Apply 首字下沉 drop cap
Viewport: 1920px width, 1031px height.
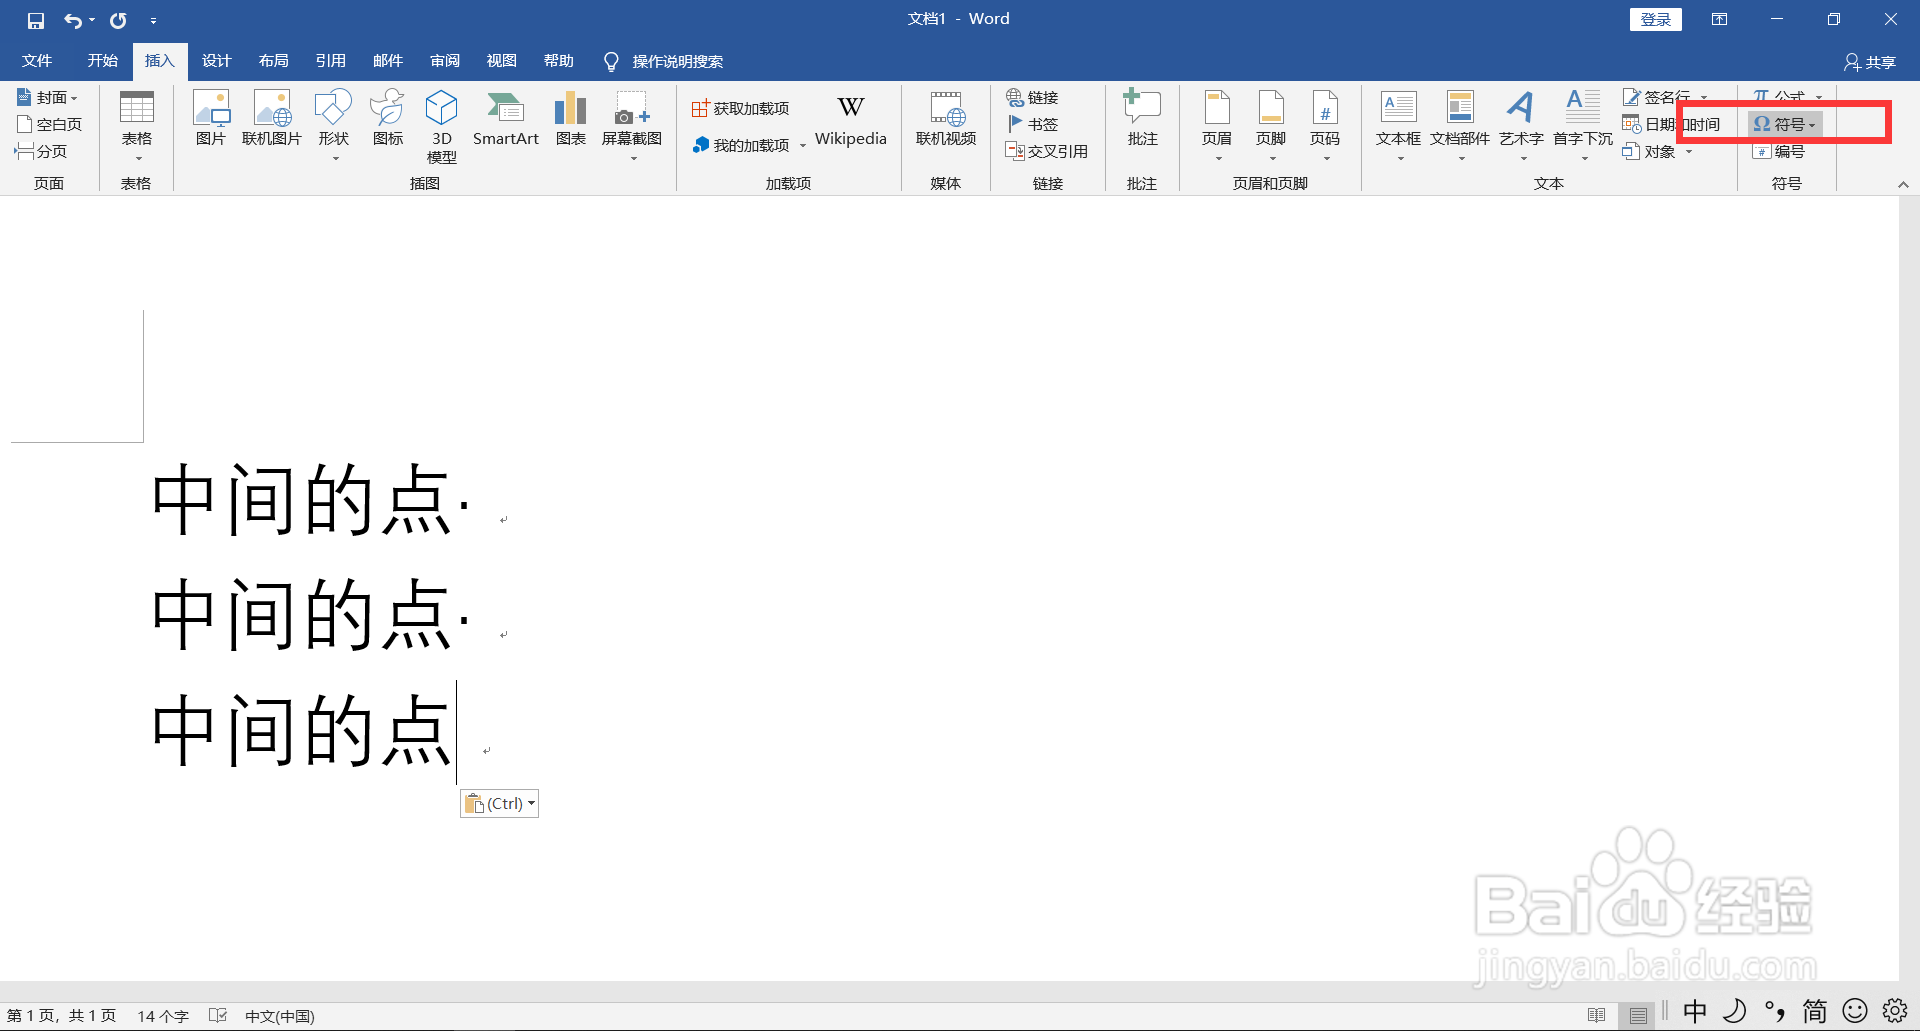click(x=1583, y=125)
